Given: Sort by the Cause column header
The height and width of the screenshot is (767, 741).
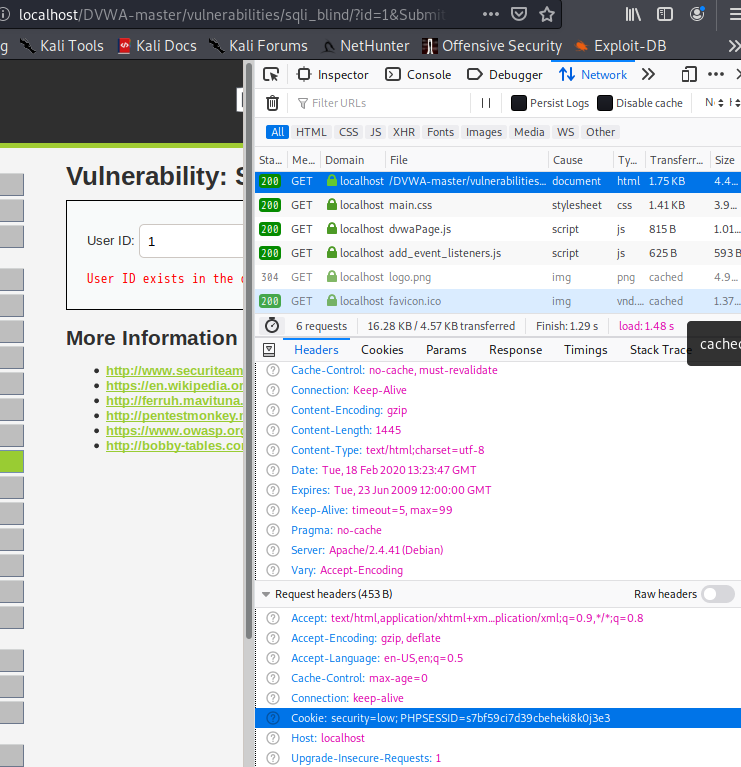Looking at the screenshot, I should point(581,160).
